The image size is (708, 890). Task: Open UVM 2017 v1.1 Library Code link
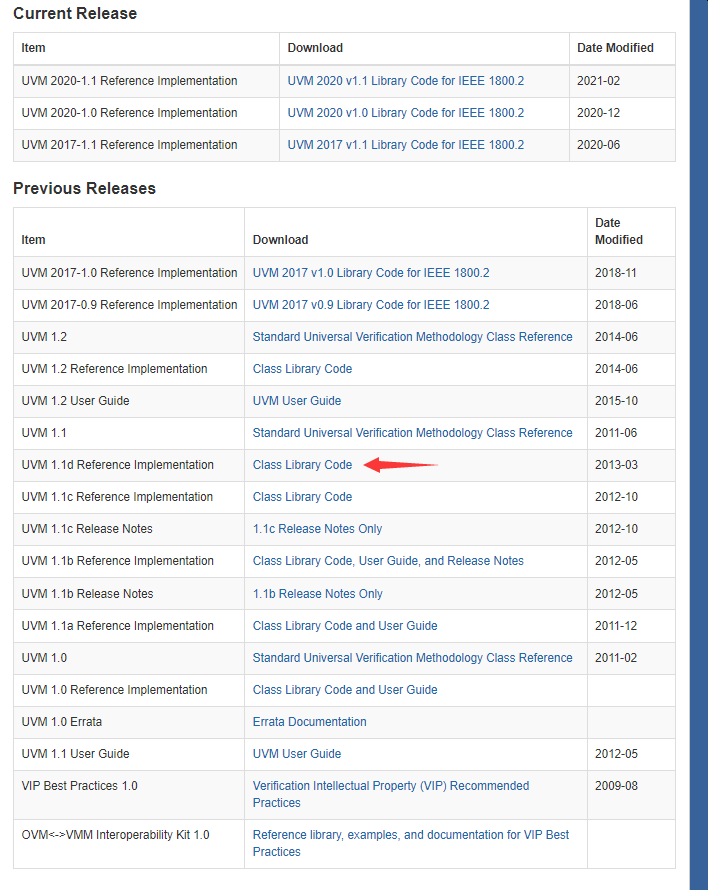pos(405,145)
